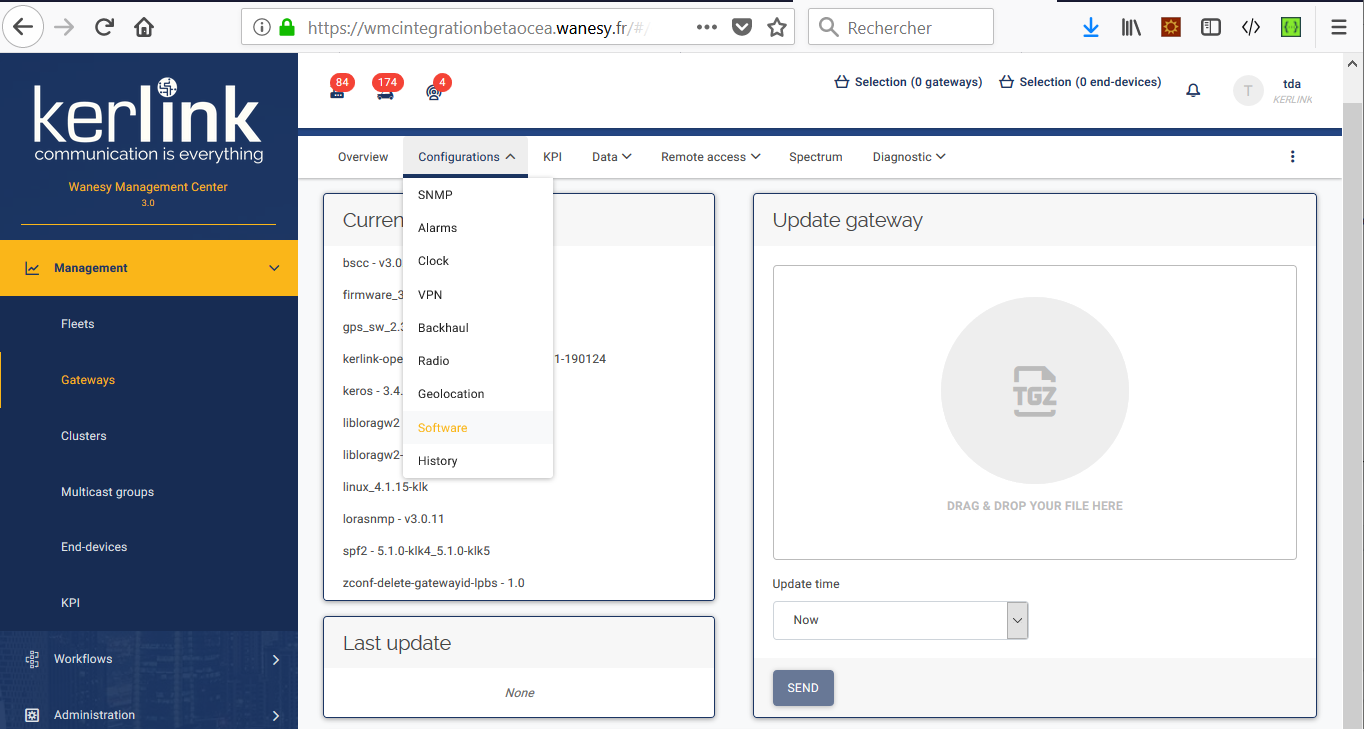Open the notifications bell

coord(1192,90)
